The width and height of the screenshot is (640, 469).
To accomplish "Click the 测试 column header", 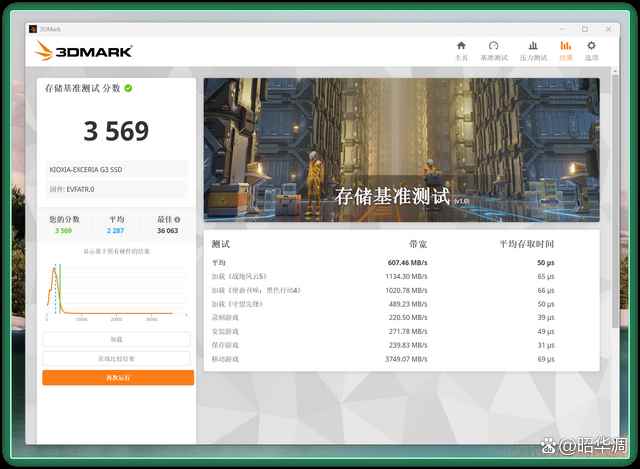I will [x=221, y=244].
